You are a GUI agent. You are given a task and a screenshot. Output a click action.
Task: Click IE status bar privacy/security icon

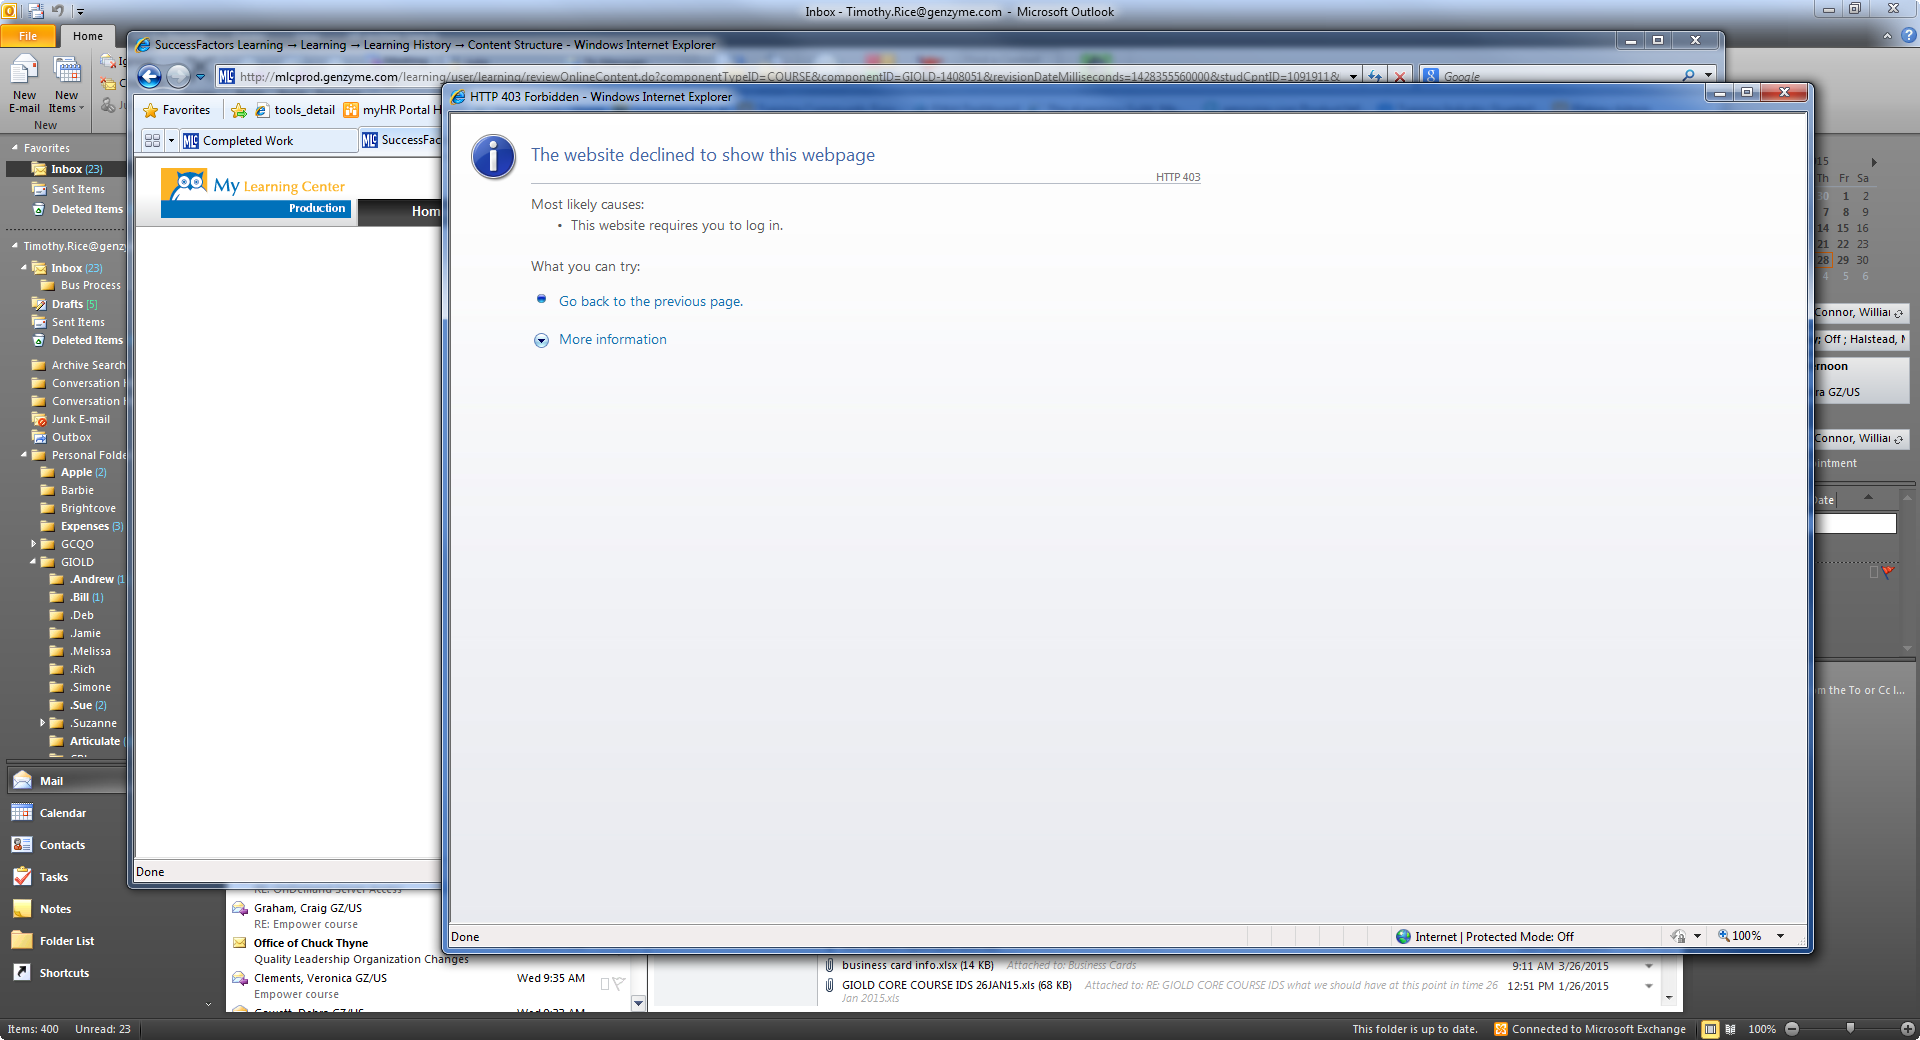pyautogui.click(x=1678, y=936)
